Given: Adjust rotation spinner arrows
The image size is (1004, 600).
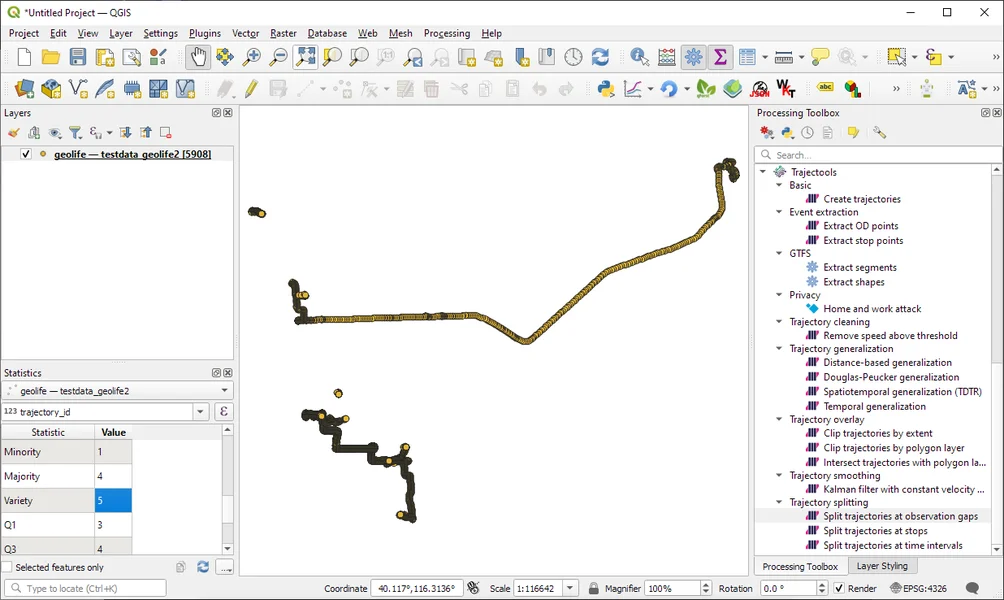Looking at the screenshot, I should [822, 588].
